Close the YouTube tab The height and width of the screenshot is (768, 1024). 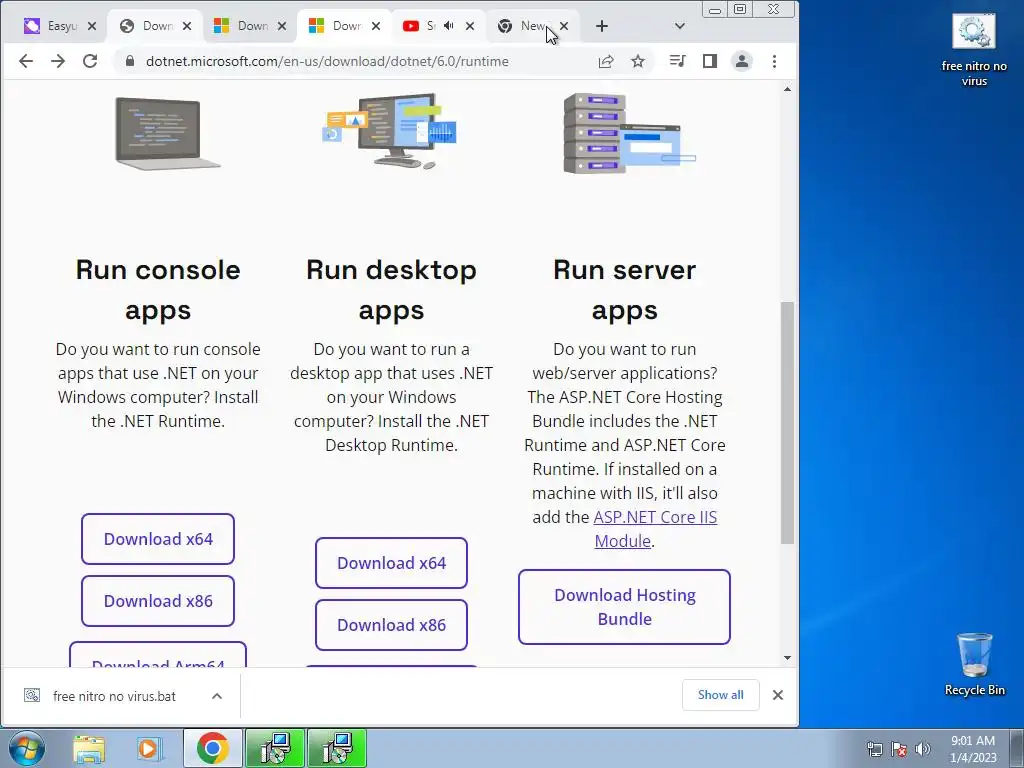pos(470,26)
